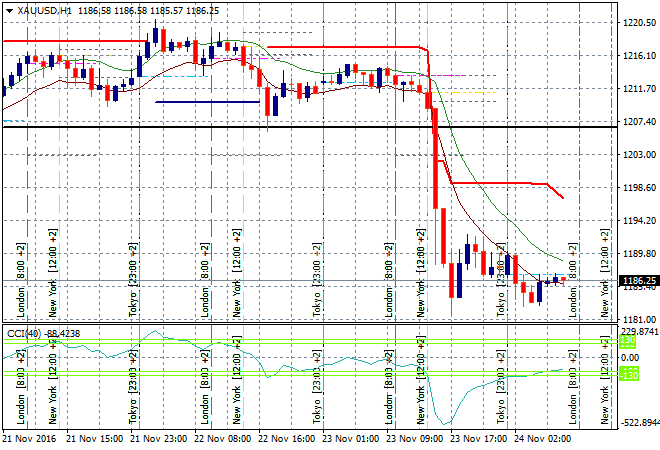Select the upper green CCI level tag
Viewport: 660px width, 450px height.
click(x=629, y=341)
